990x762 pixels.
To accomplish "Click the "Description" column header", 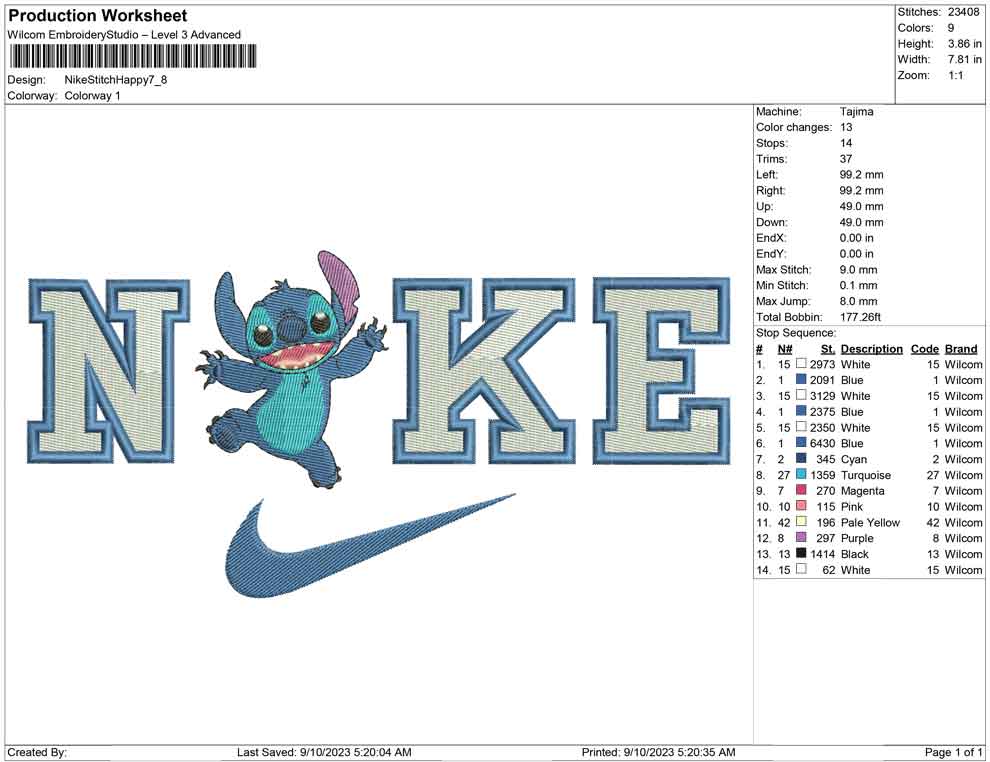I will click(x=872, y=348).
